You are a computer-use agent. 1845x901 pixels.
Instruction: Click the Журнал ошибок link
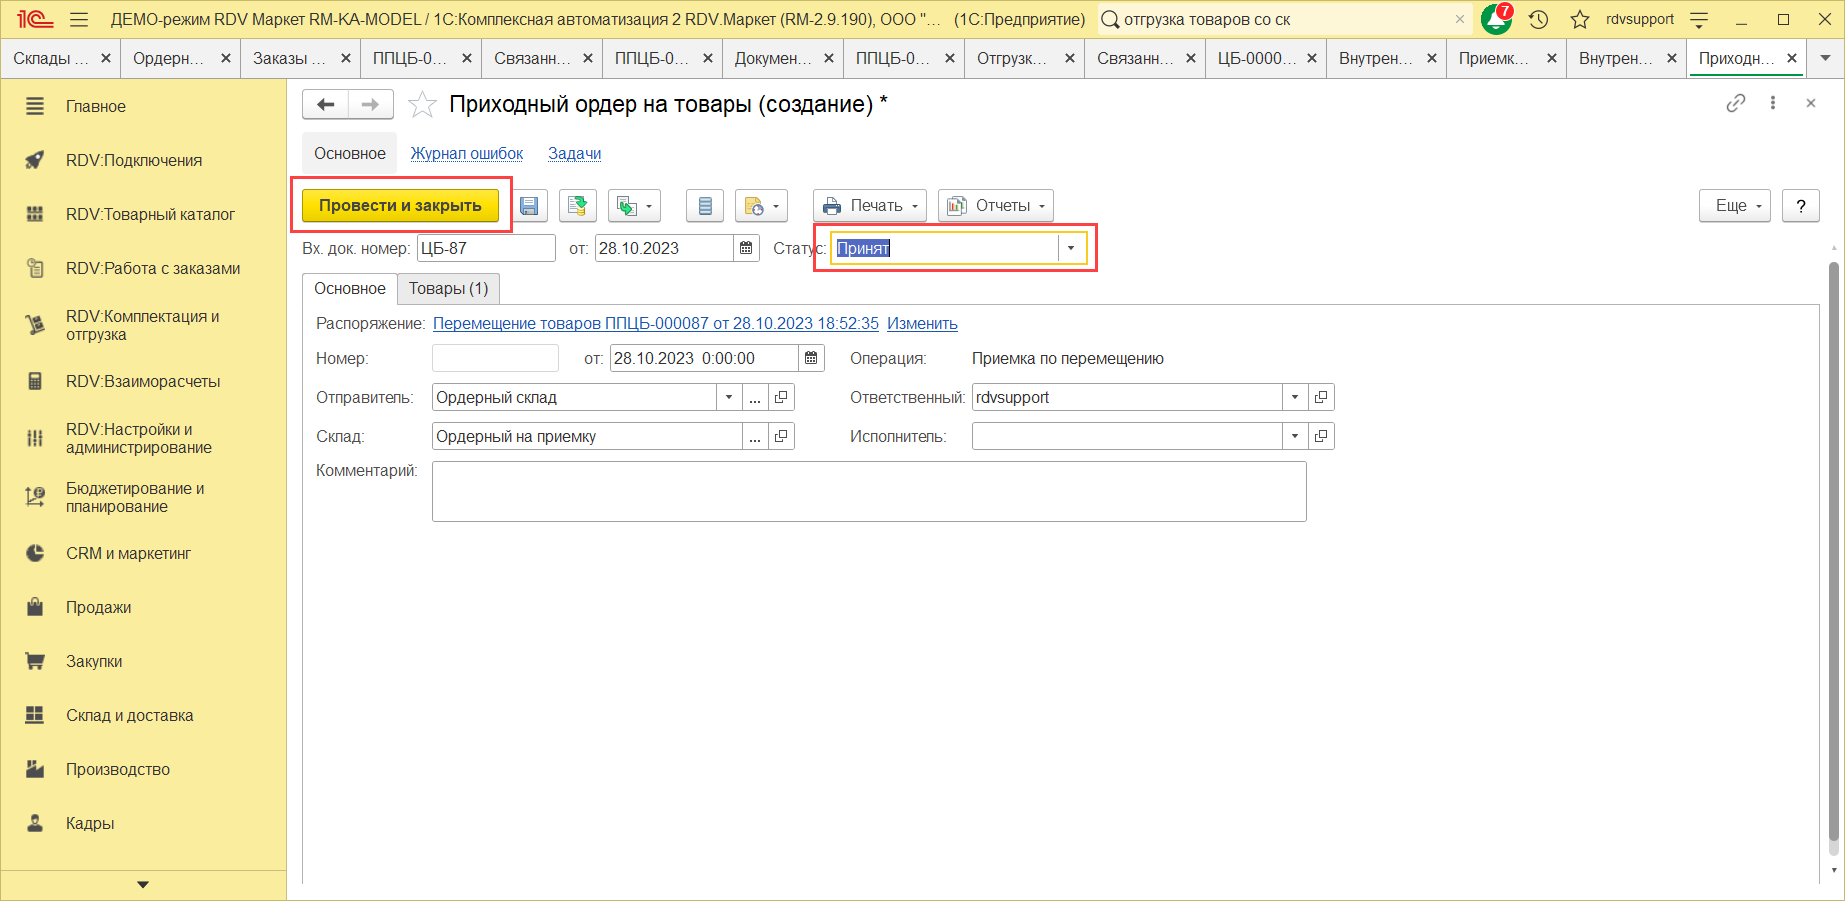466,153
